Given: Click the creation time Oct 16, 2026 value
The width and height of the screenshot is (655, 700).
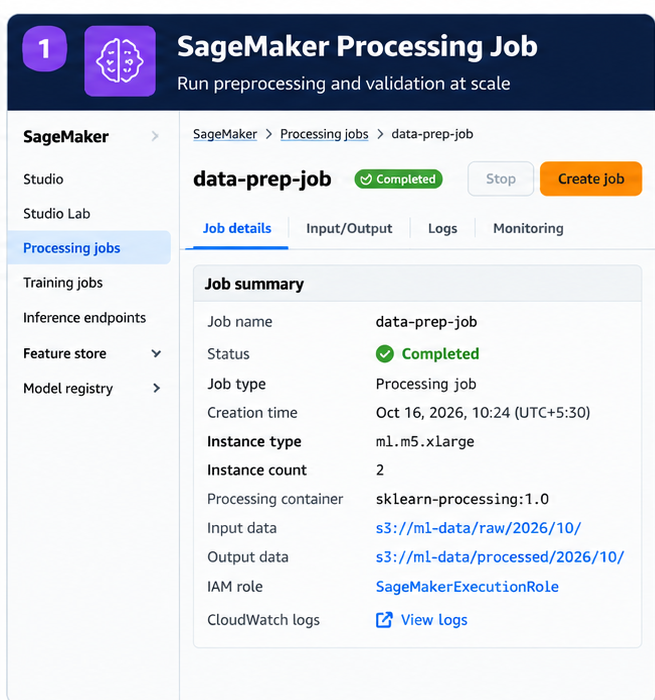Looking at the screenshot, I should point(483,412).
